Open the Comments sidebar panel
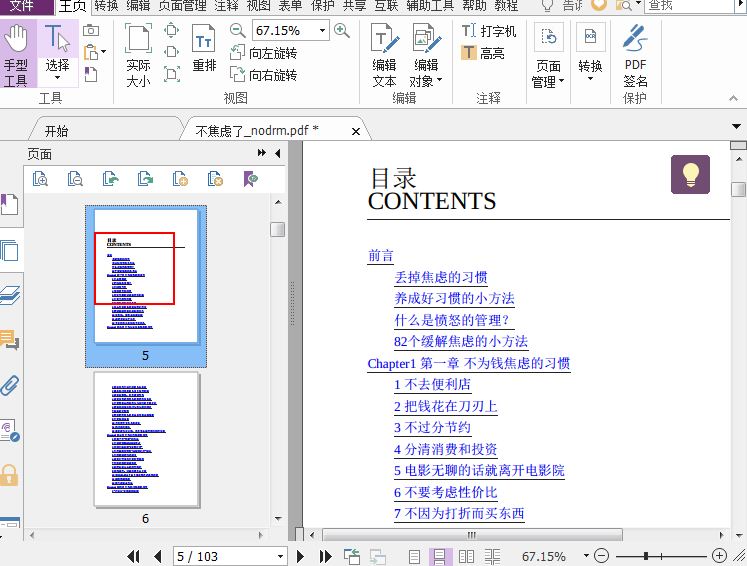 pos(10,340)
